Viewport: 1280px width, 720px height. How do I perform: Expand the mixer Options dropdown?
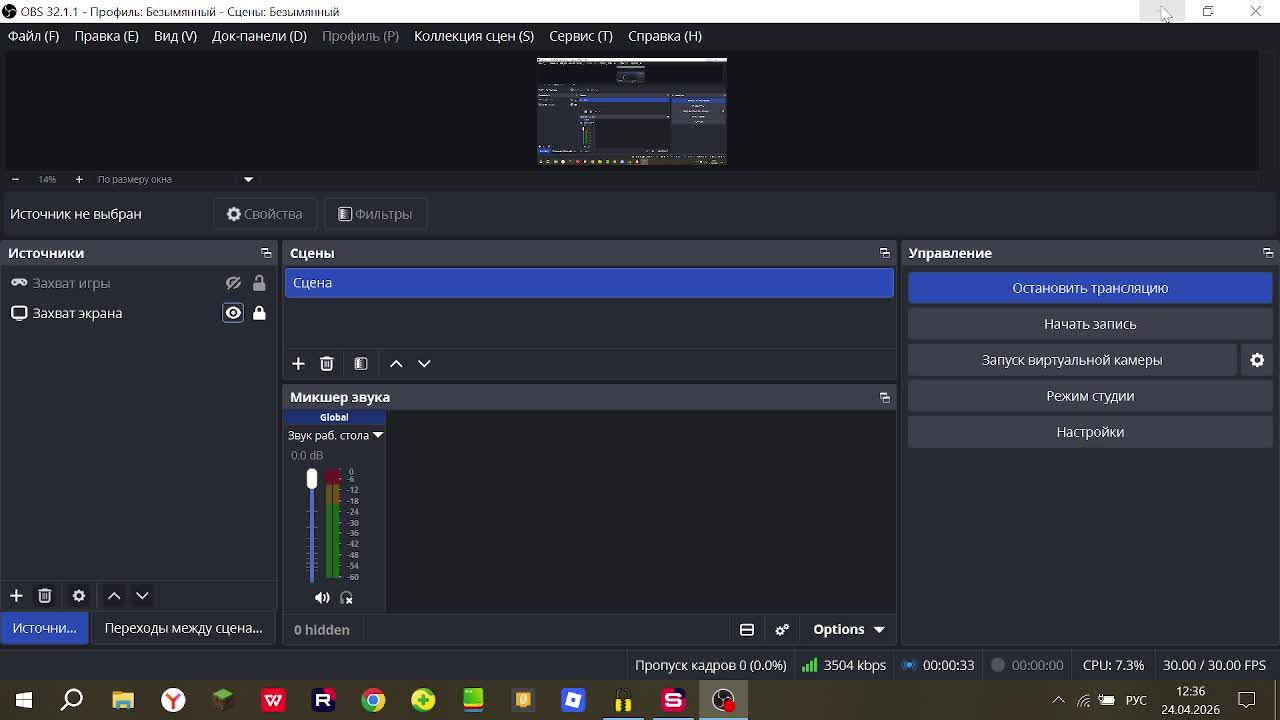tap(849, 629)
